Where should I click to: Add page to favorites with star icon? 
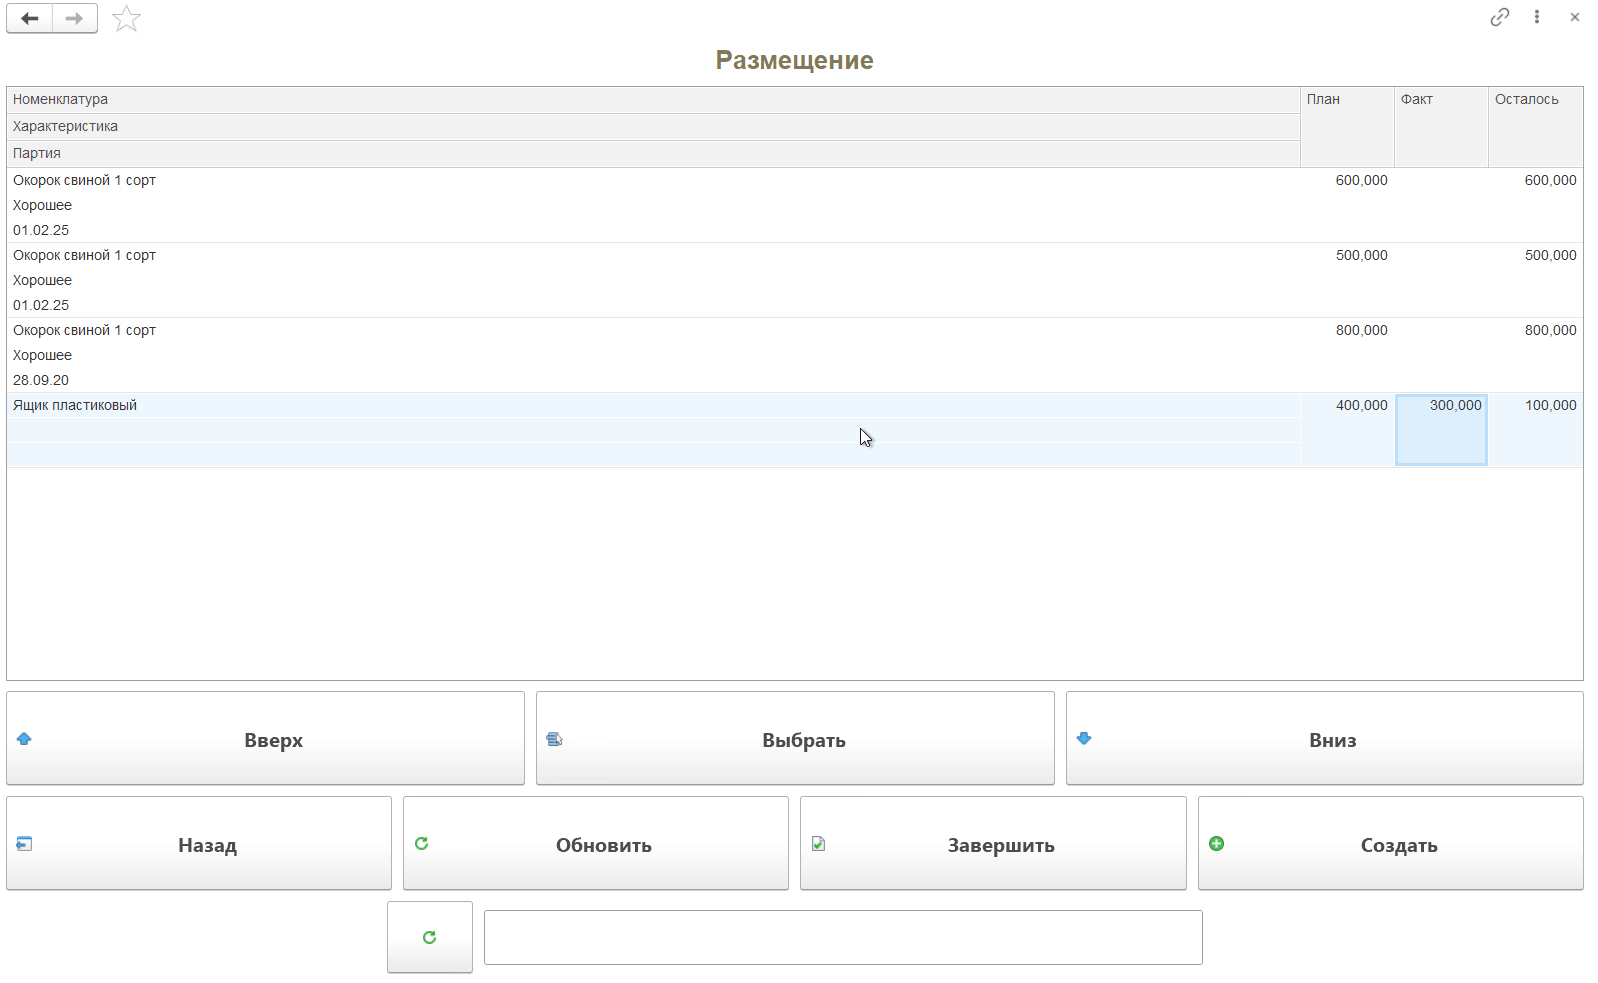(x=126, y=18)
